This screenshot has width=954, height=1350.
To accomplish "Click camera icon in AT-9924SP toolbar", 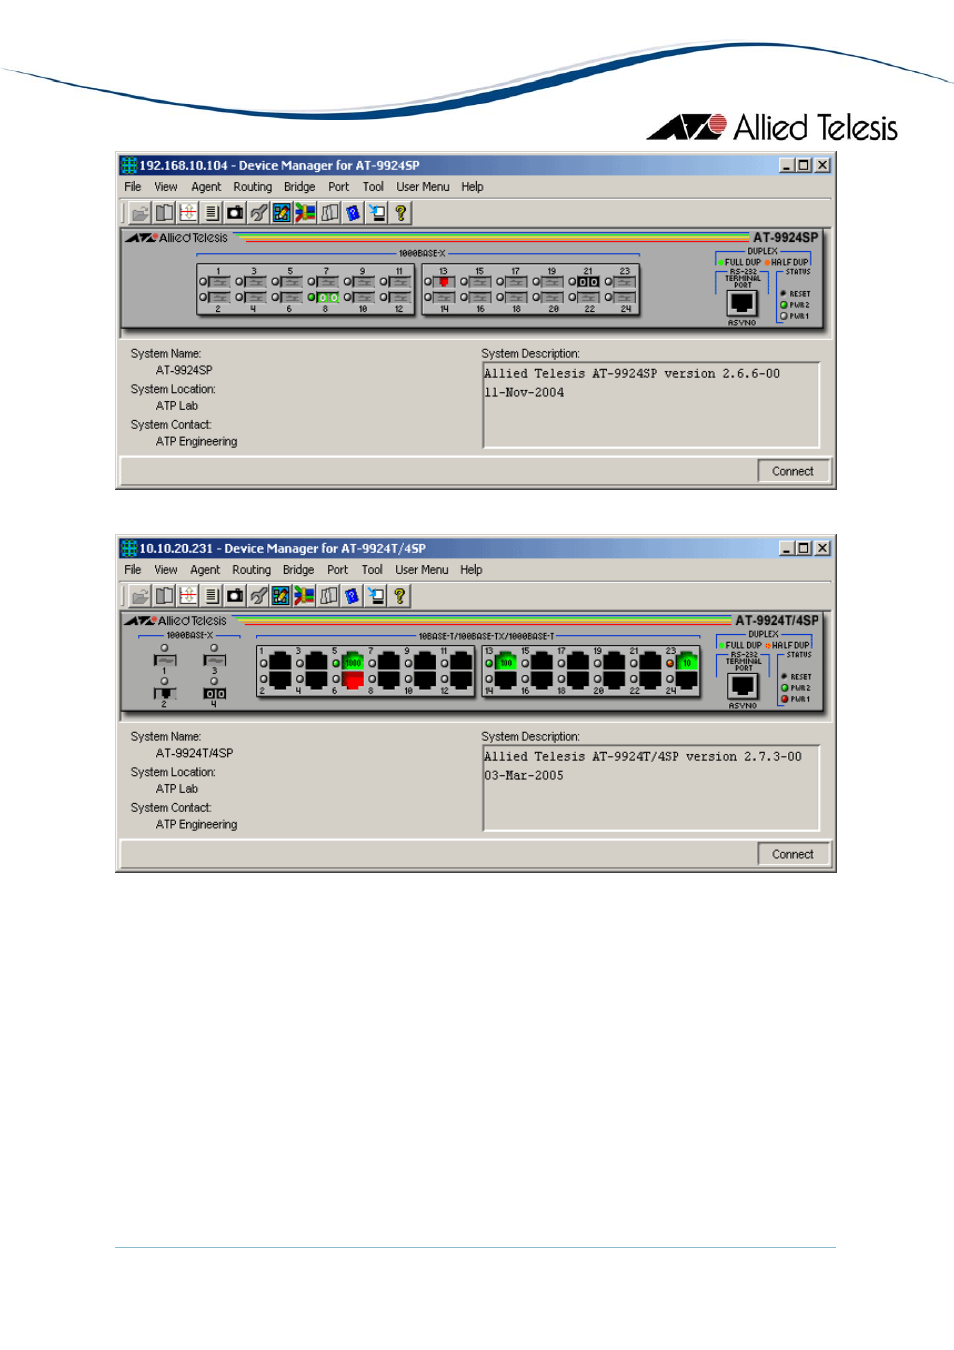I will point(235,213).
